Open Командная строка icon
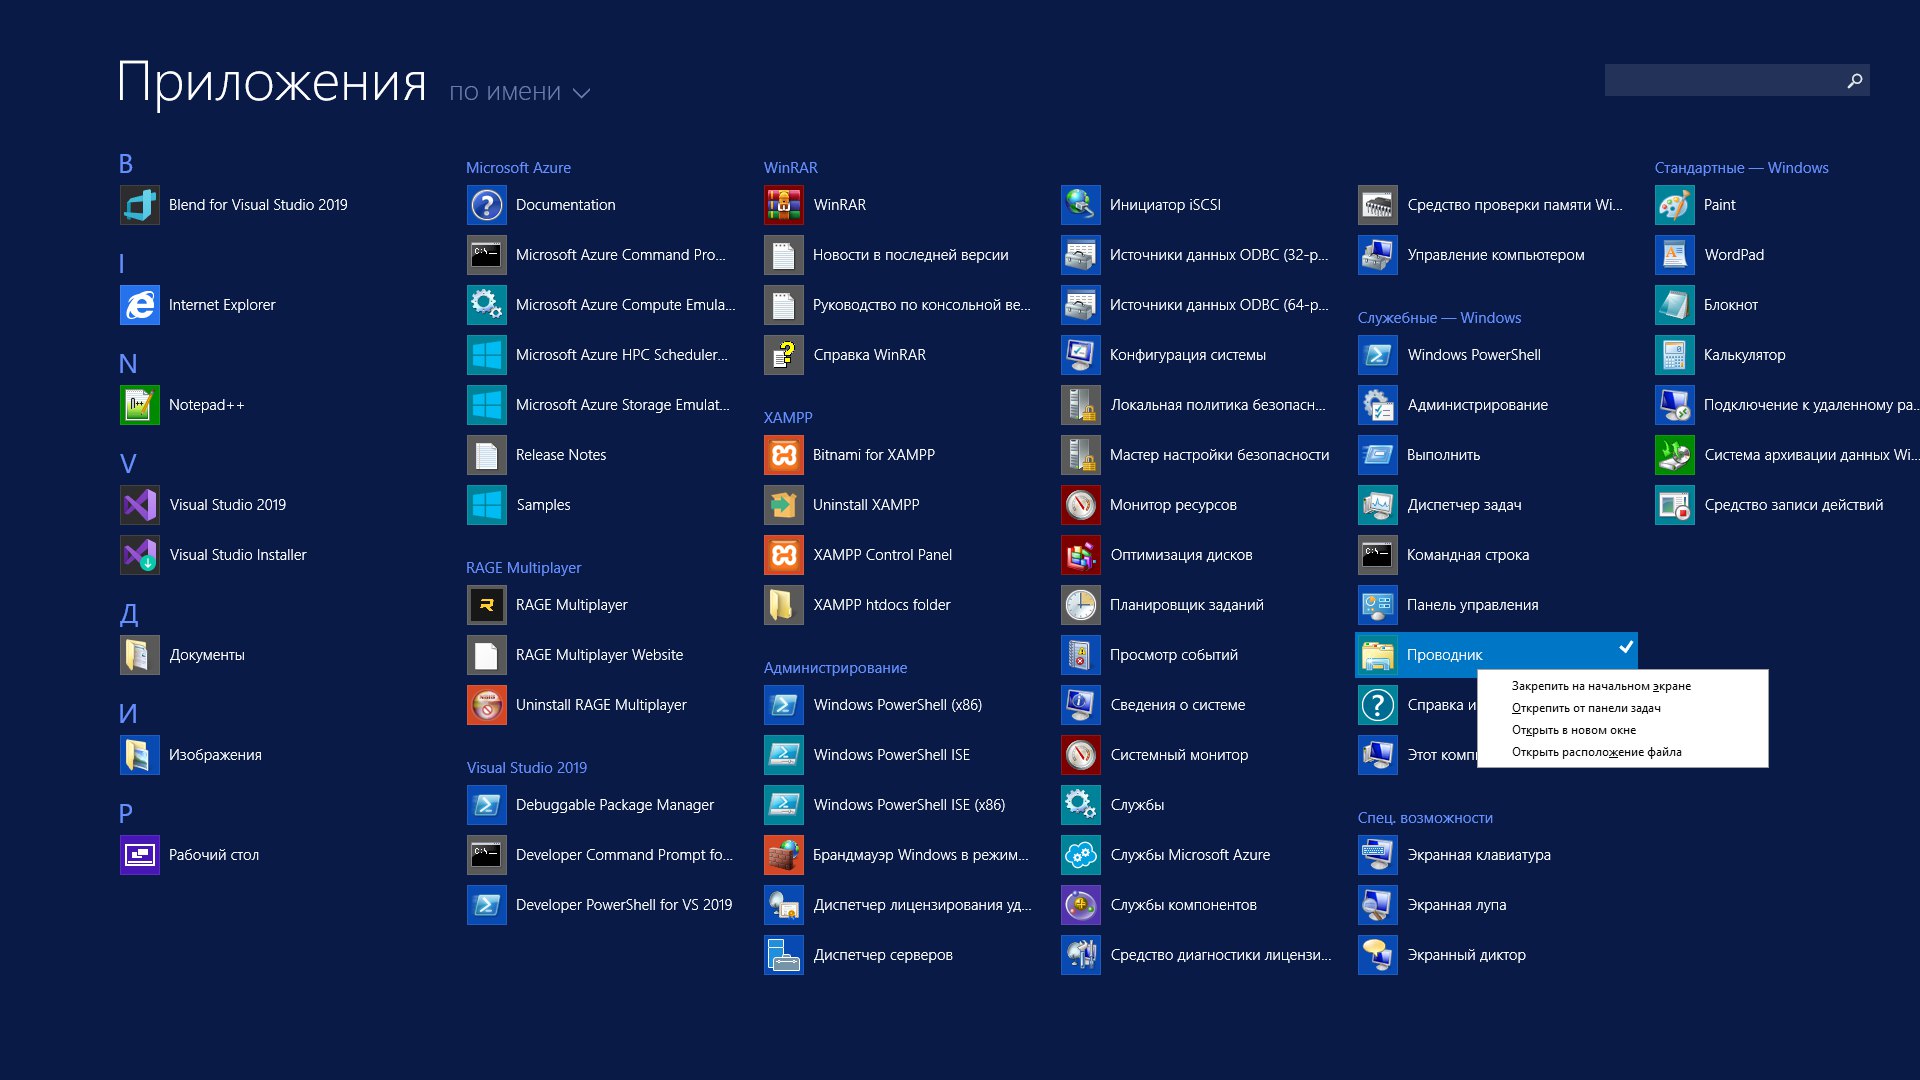The height and width of the screenshot is (1080, 1920). [1378, 555]
